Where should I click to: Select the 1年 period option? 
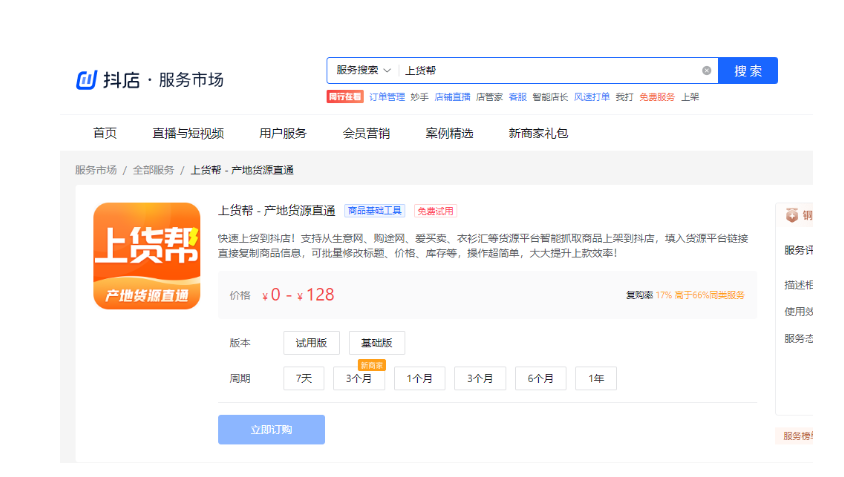pyautogui.click(x=596, y=378)
